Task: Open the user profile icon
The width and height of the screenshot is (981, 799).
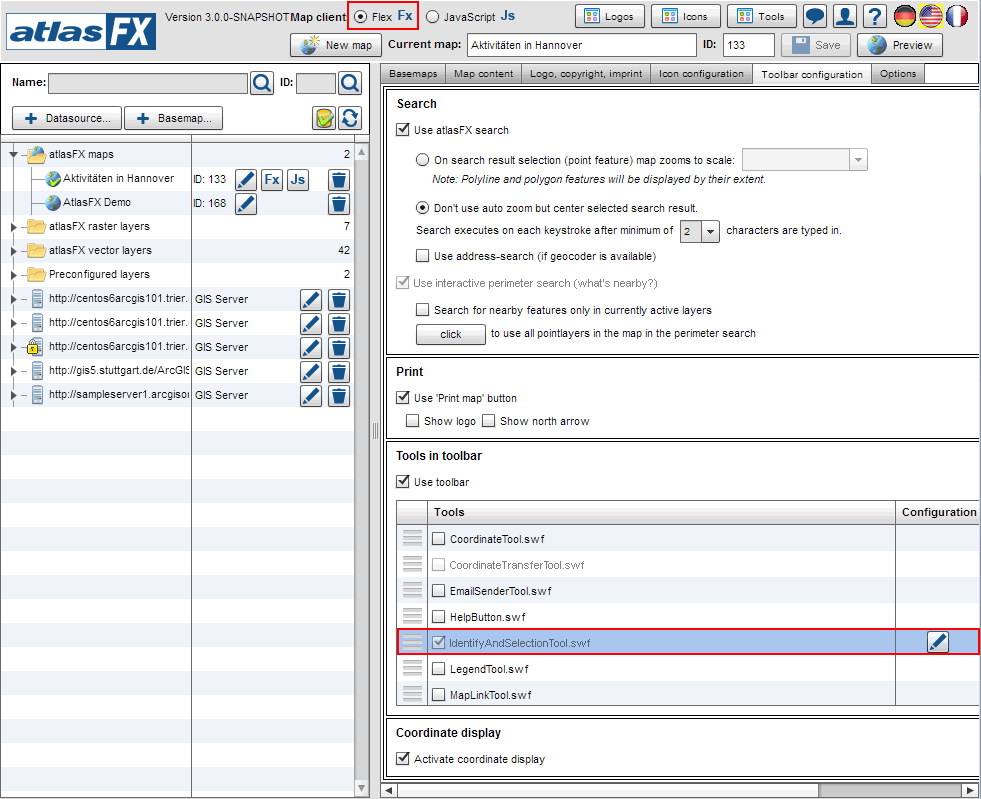Action: tap(845, 16)
